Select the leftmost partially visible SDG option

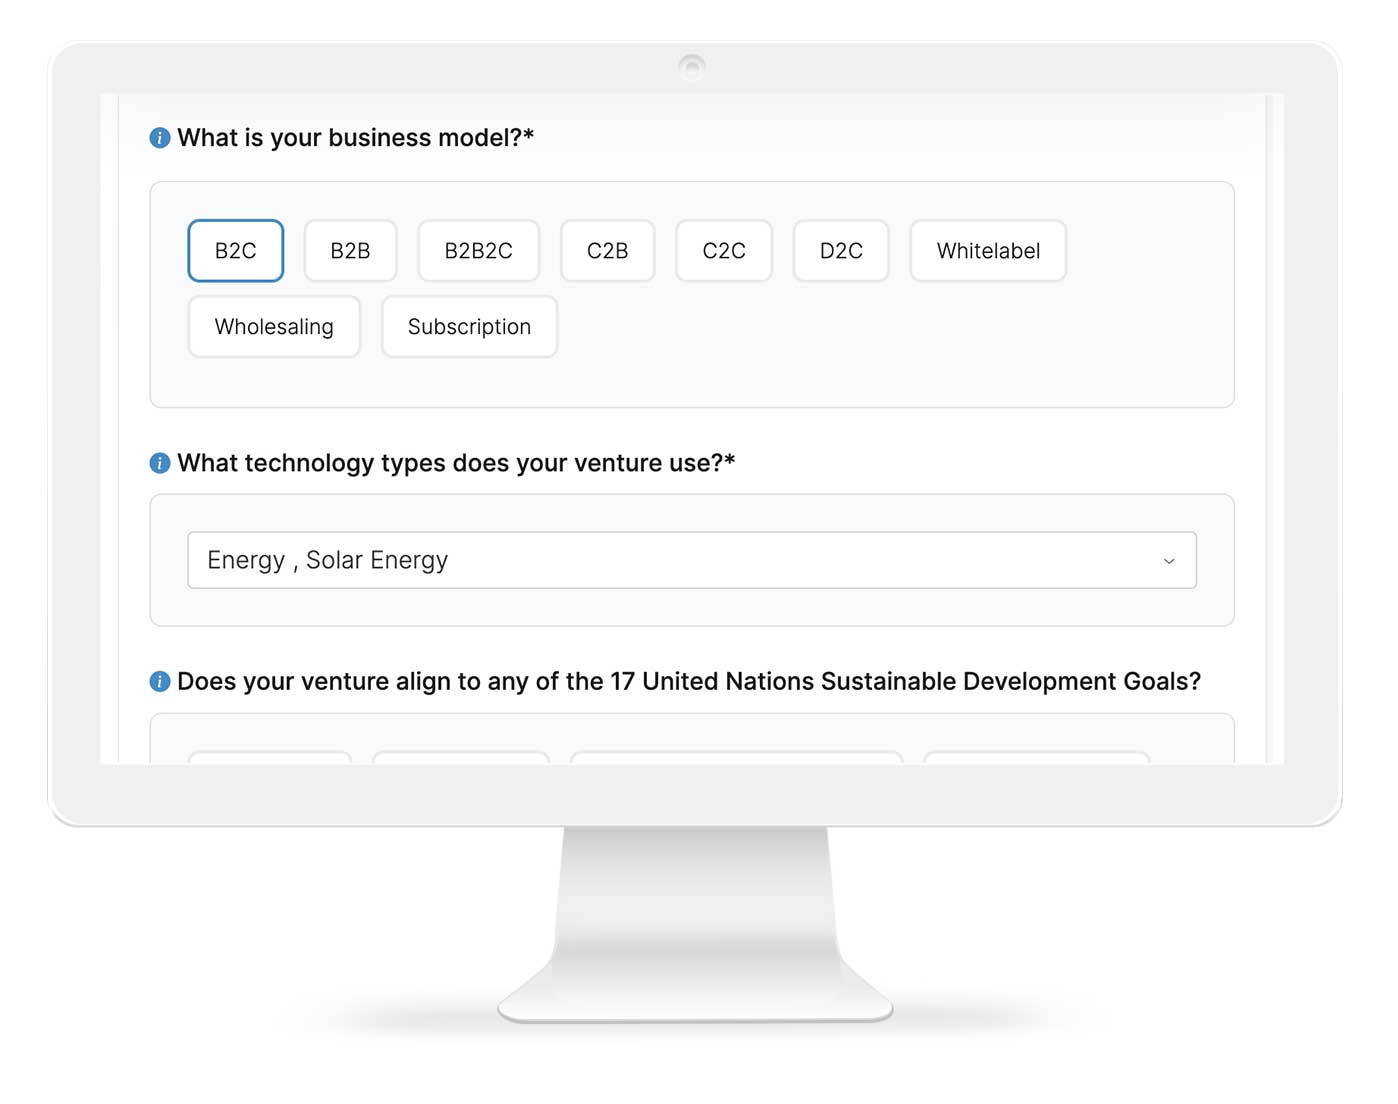pyautogui.click(x=270, y=758)
